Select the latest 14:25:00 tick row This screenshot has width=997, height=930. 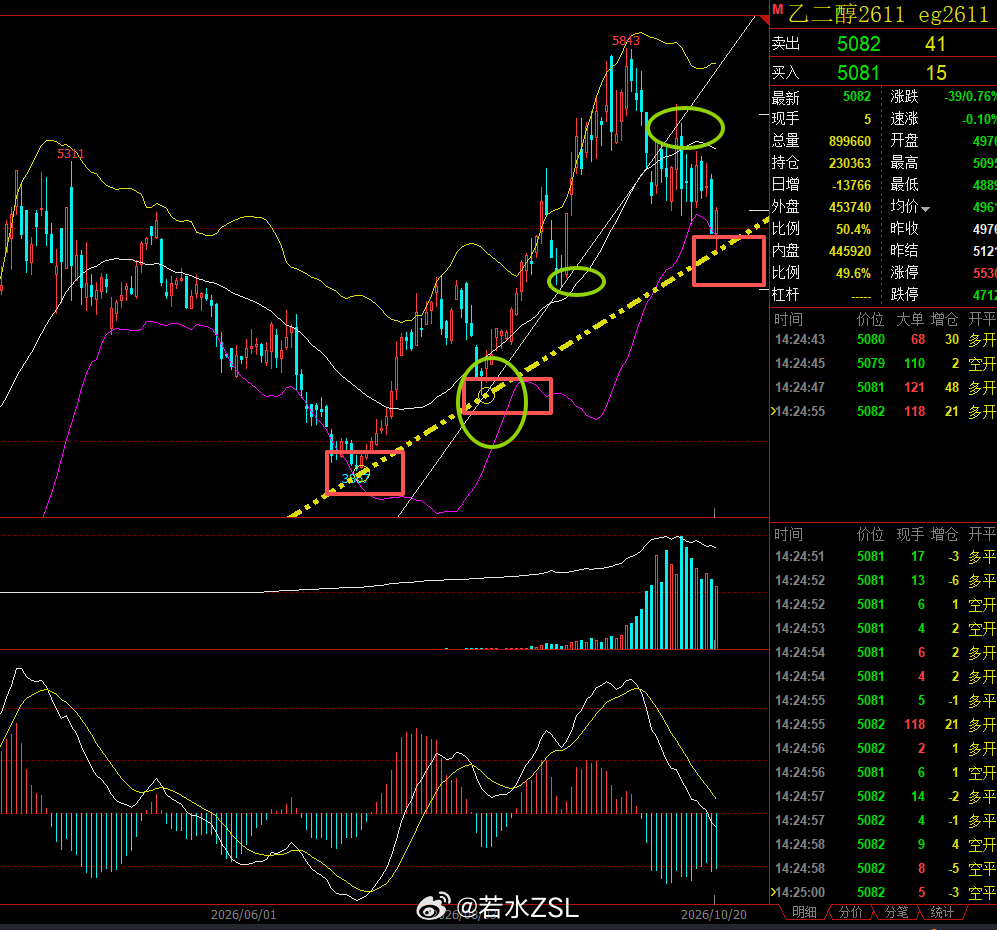884,892
